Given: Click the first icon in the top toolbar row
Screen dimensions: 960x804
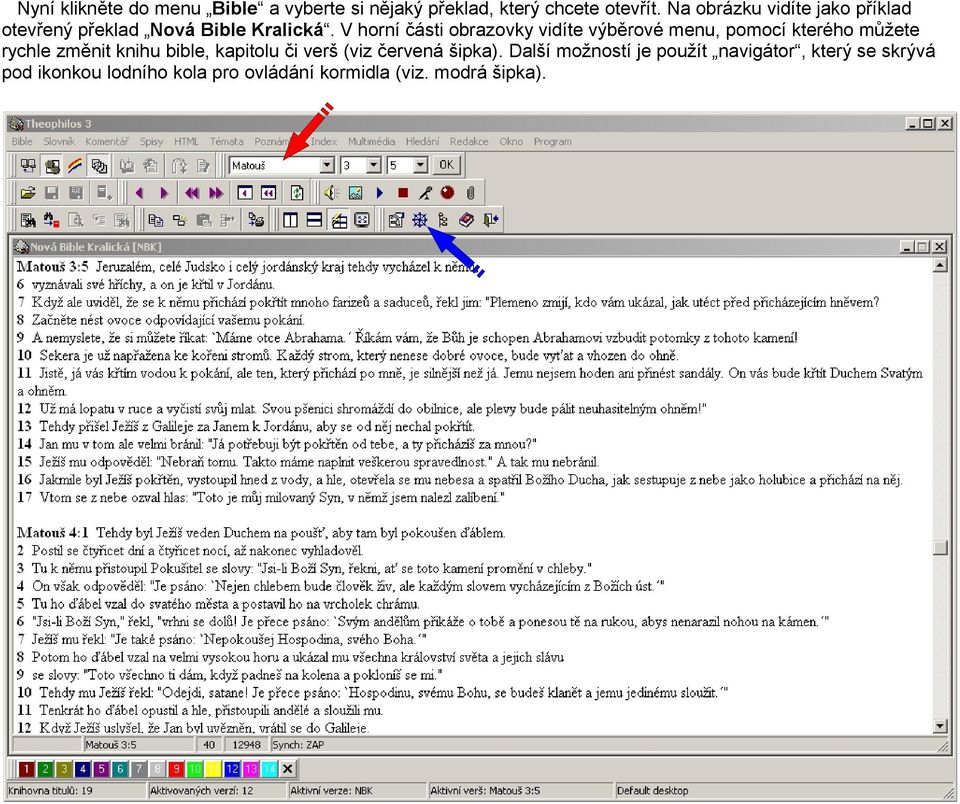Looking at the screenshot, I should (x=28, y=165).
